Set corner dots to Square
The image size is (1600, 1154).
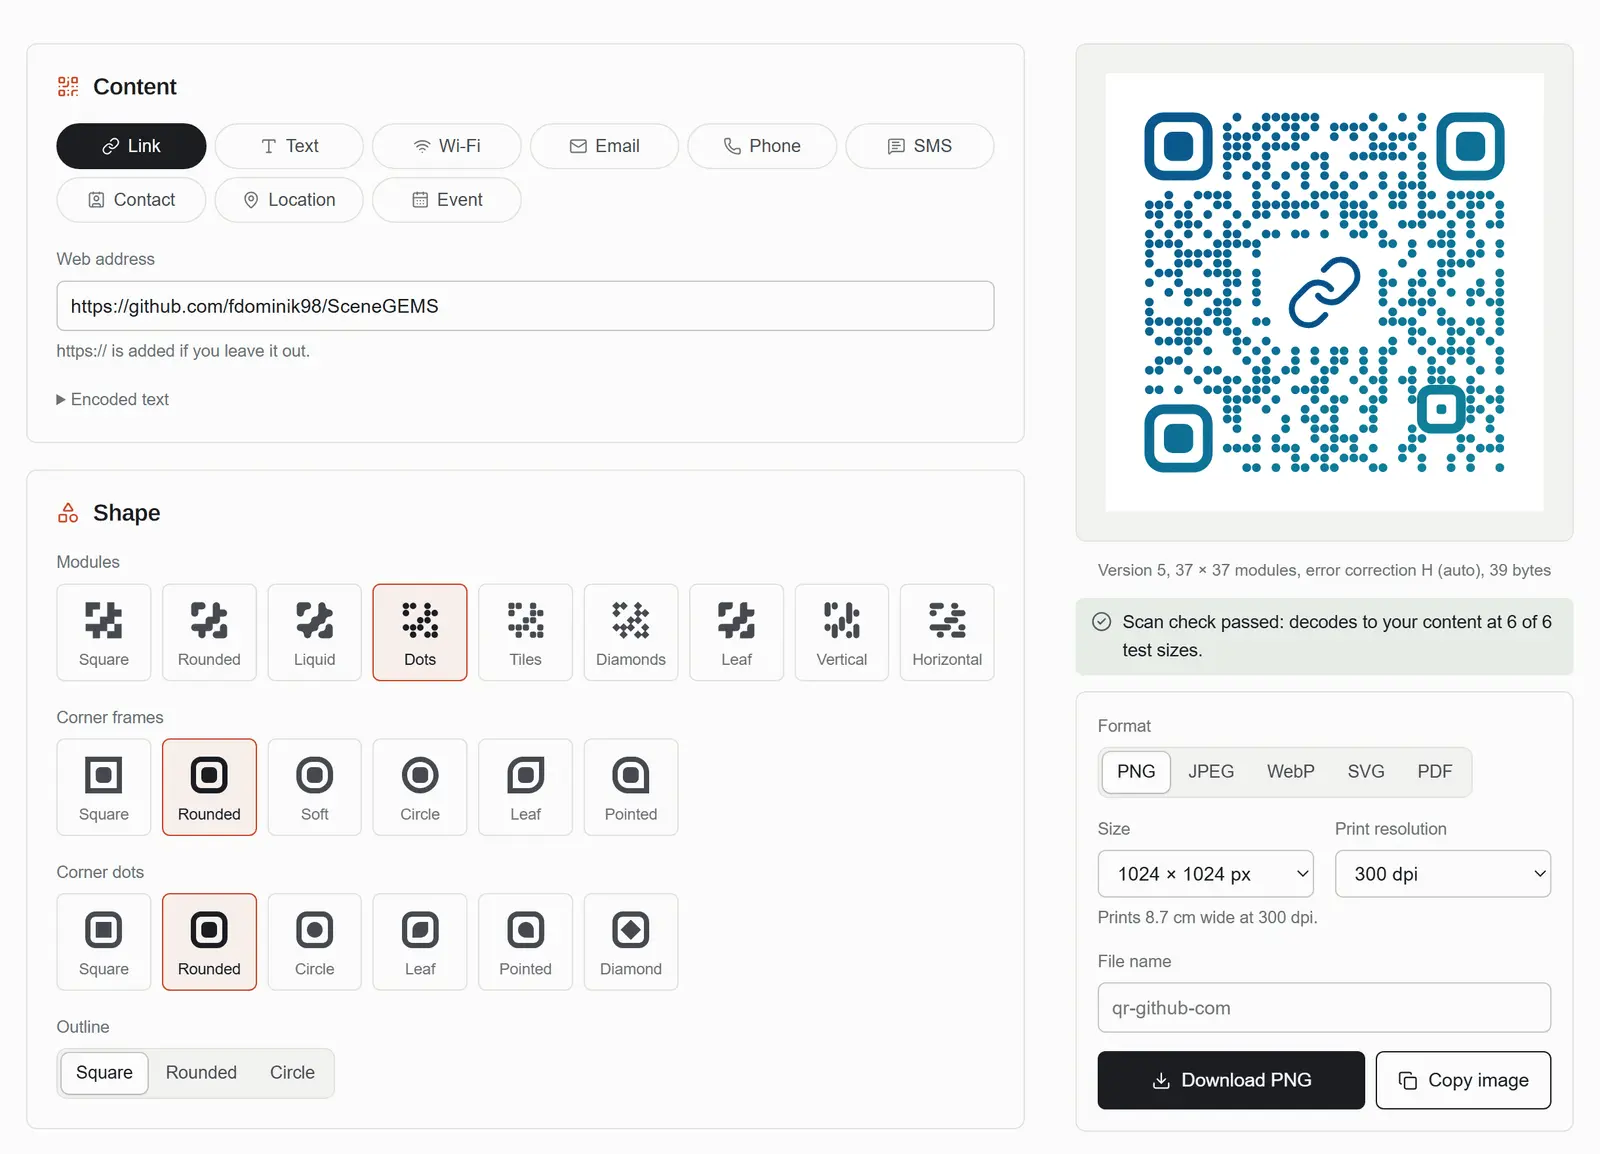click(x=104, y=942)
